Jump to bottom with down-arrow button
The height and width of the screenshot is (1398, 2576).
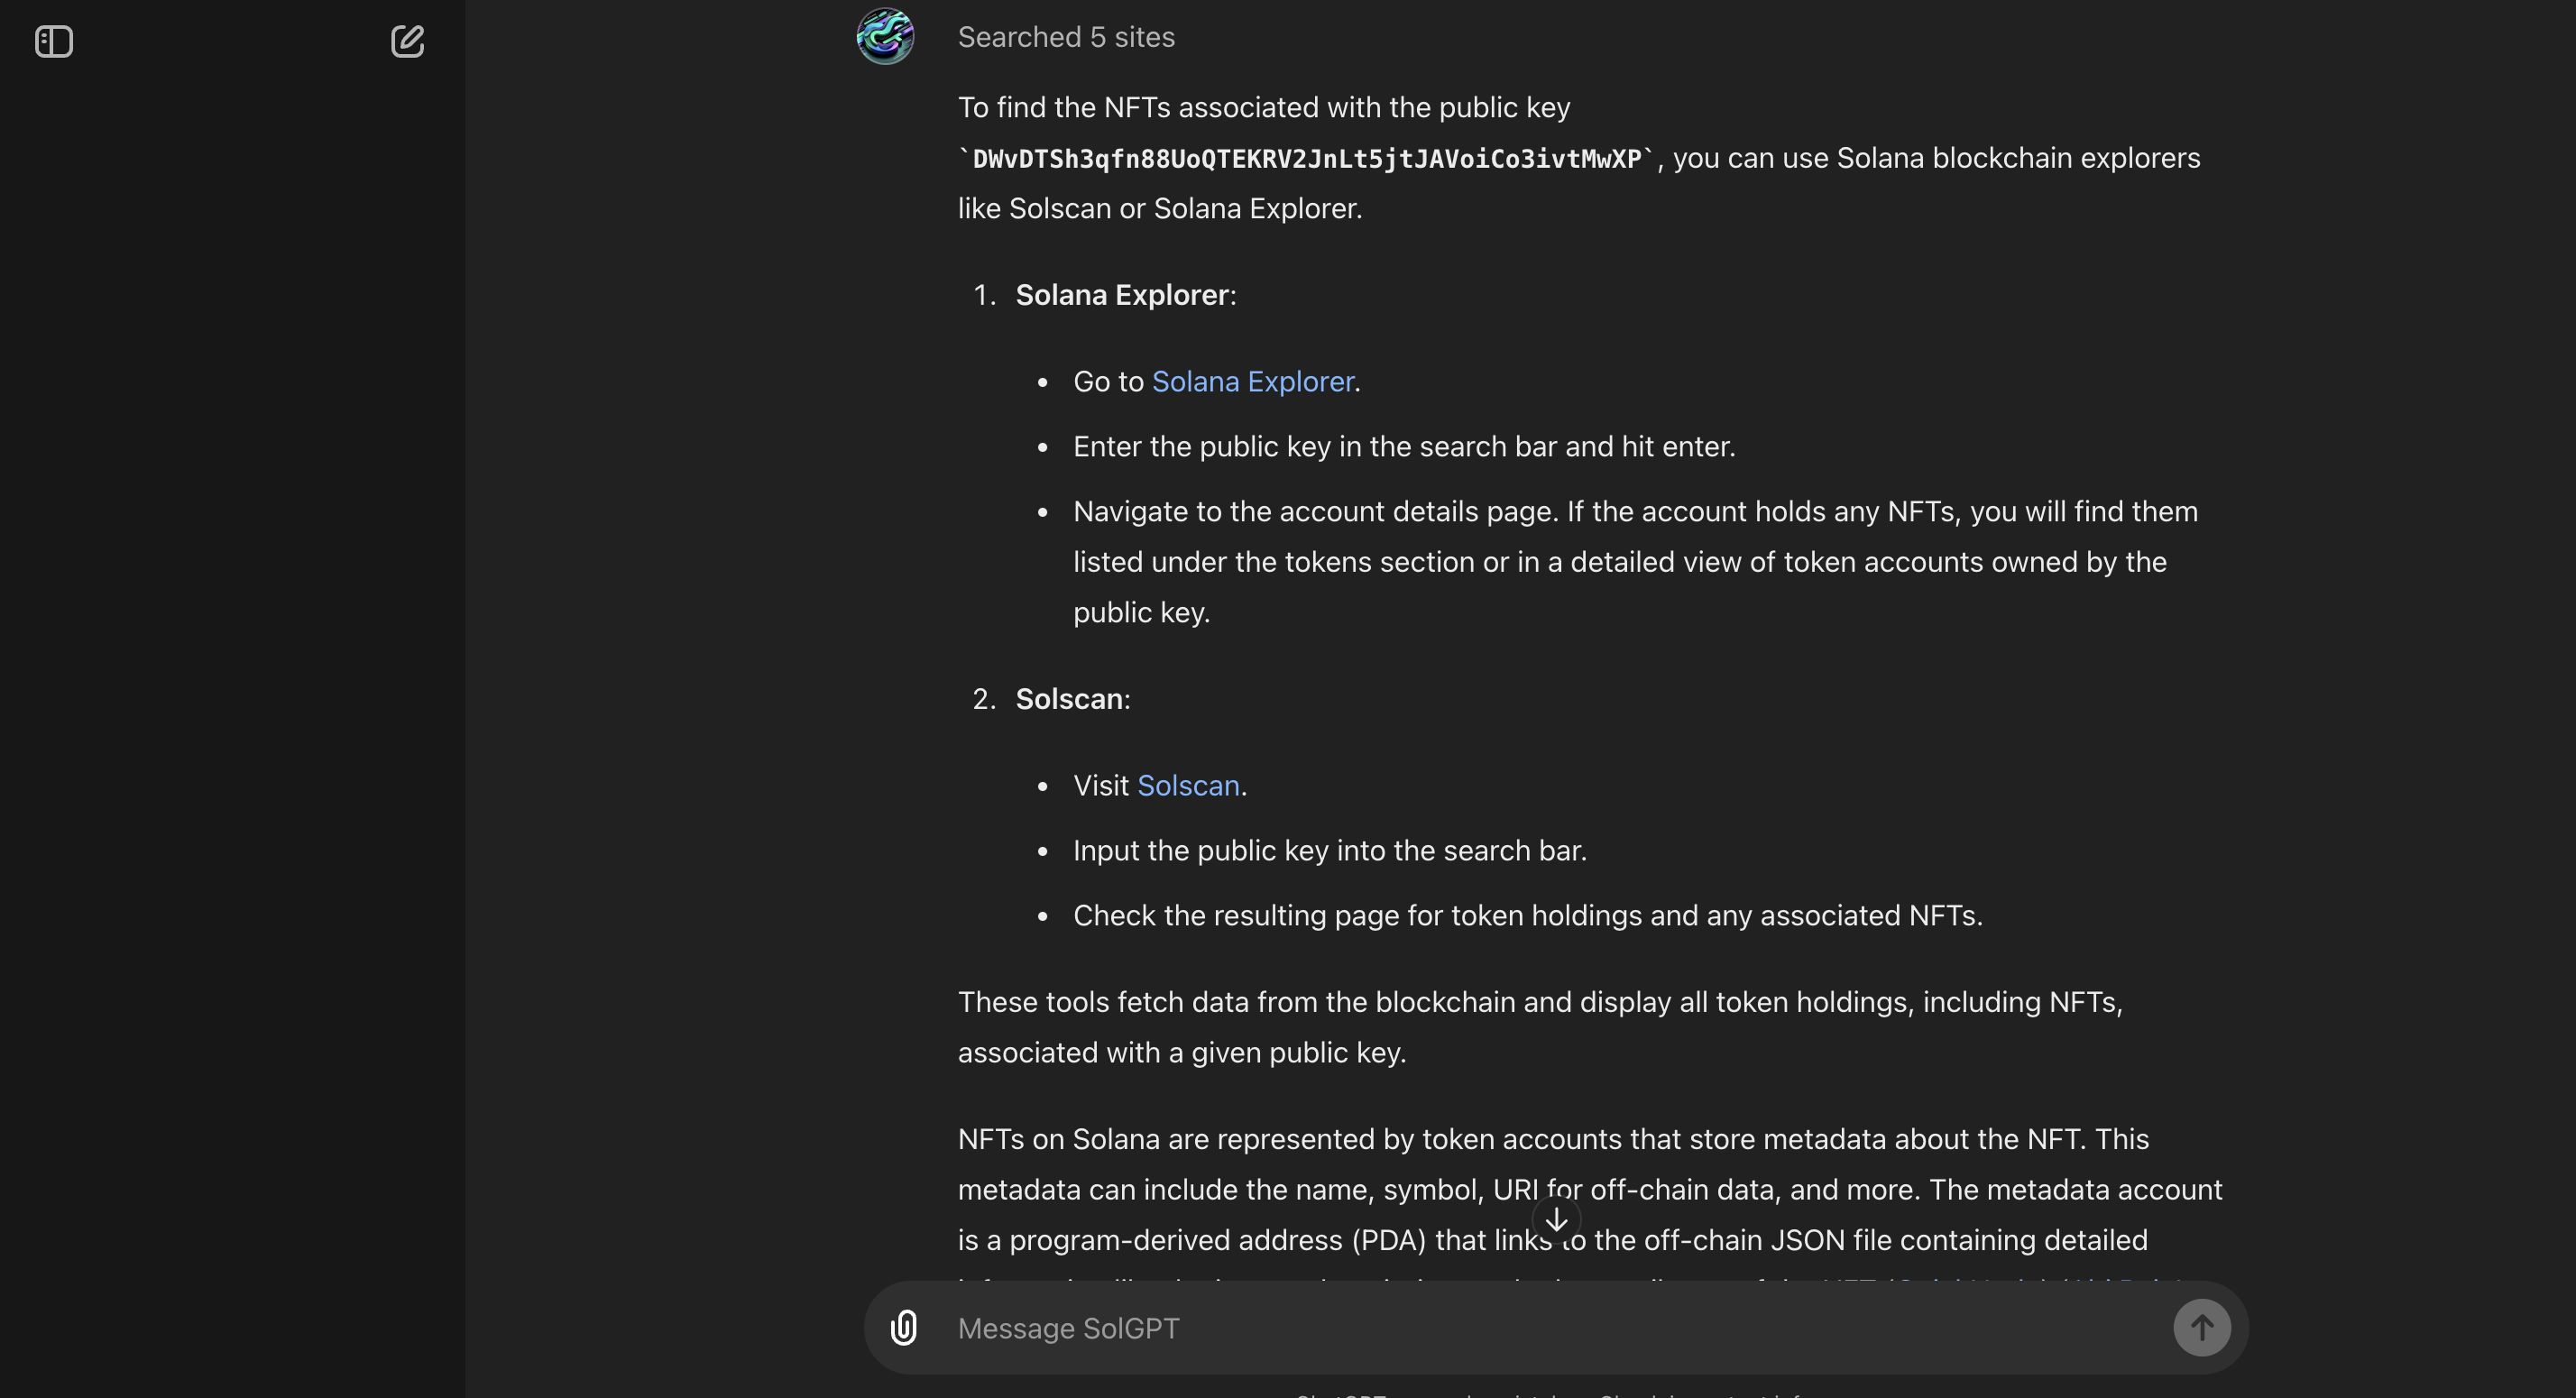1556,1220
